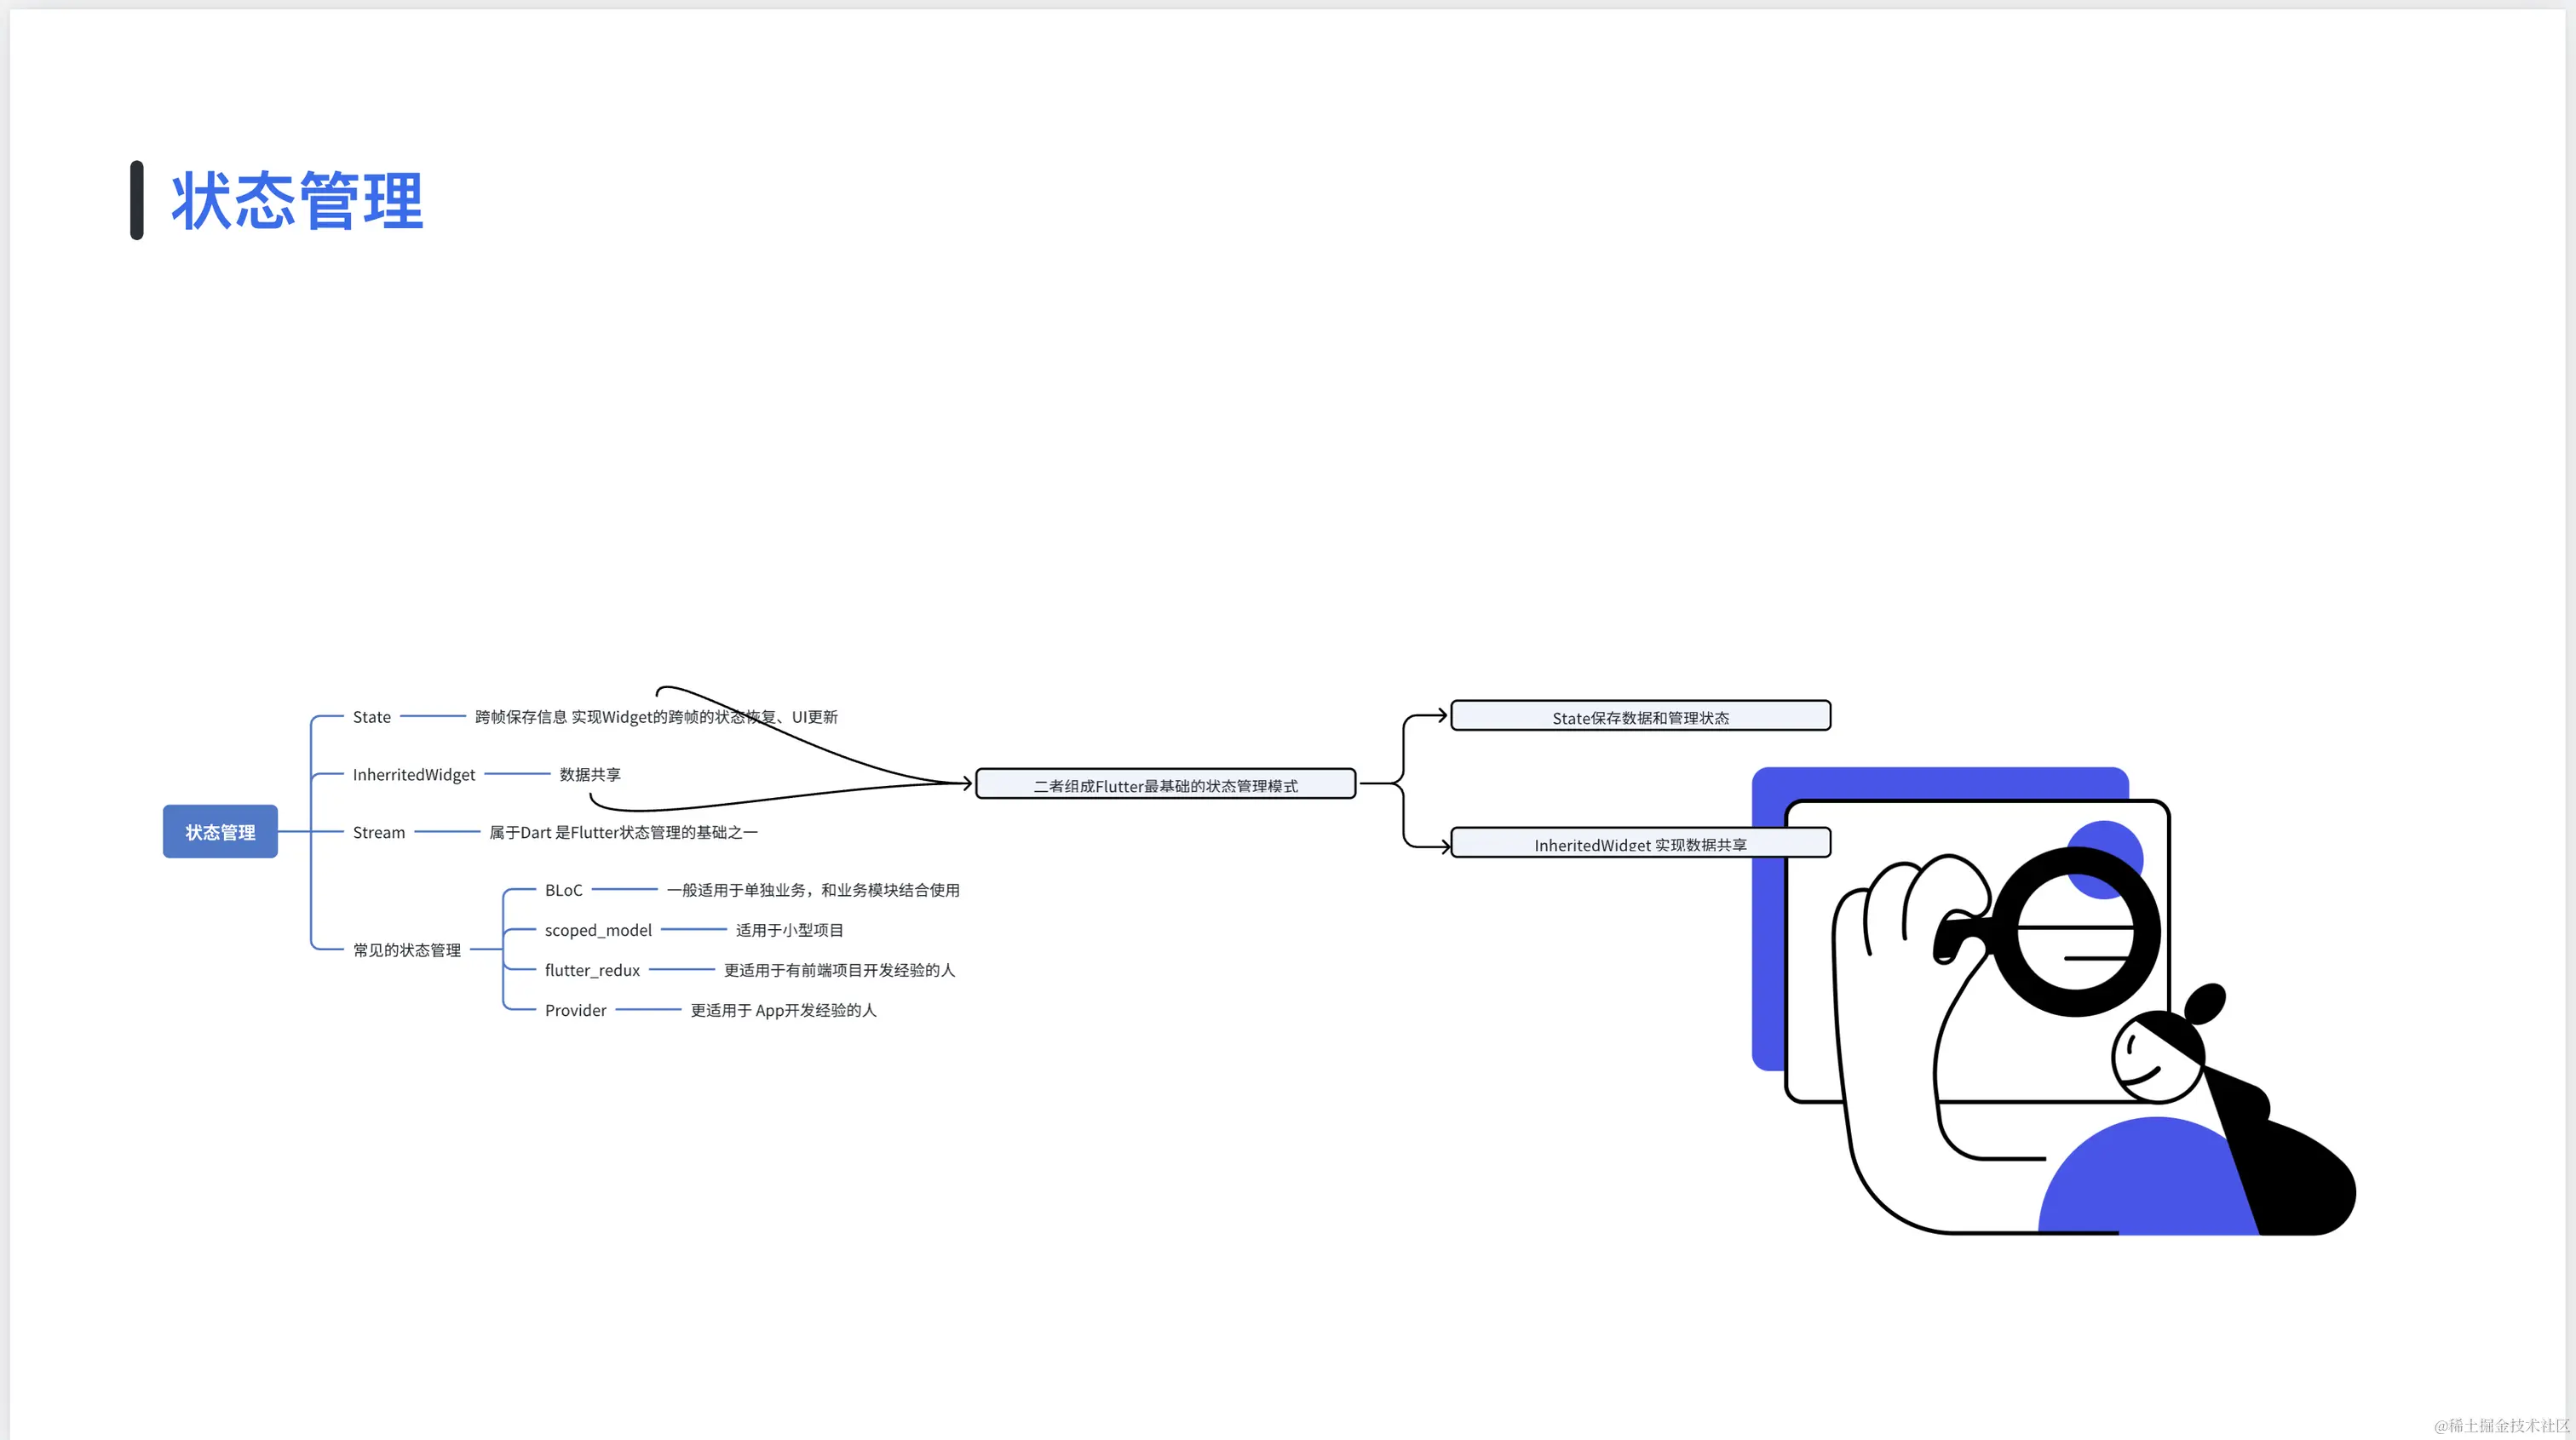2576x1440 pixels.
Task: Click the 适用于小型项目 description text
Action: pyautogui.click(x=789, y=930)
